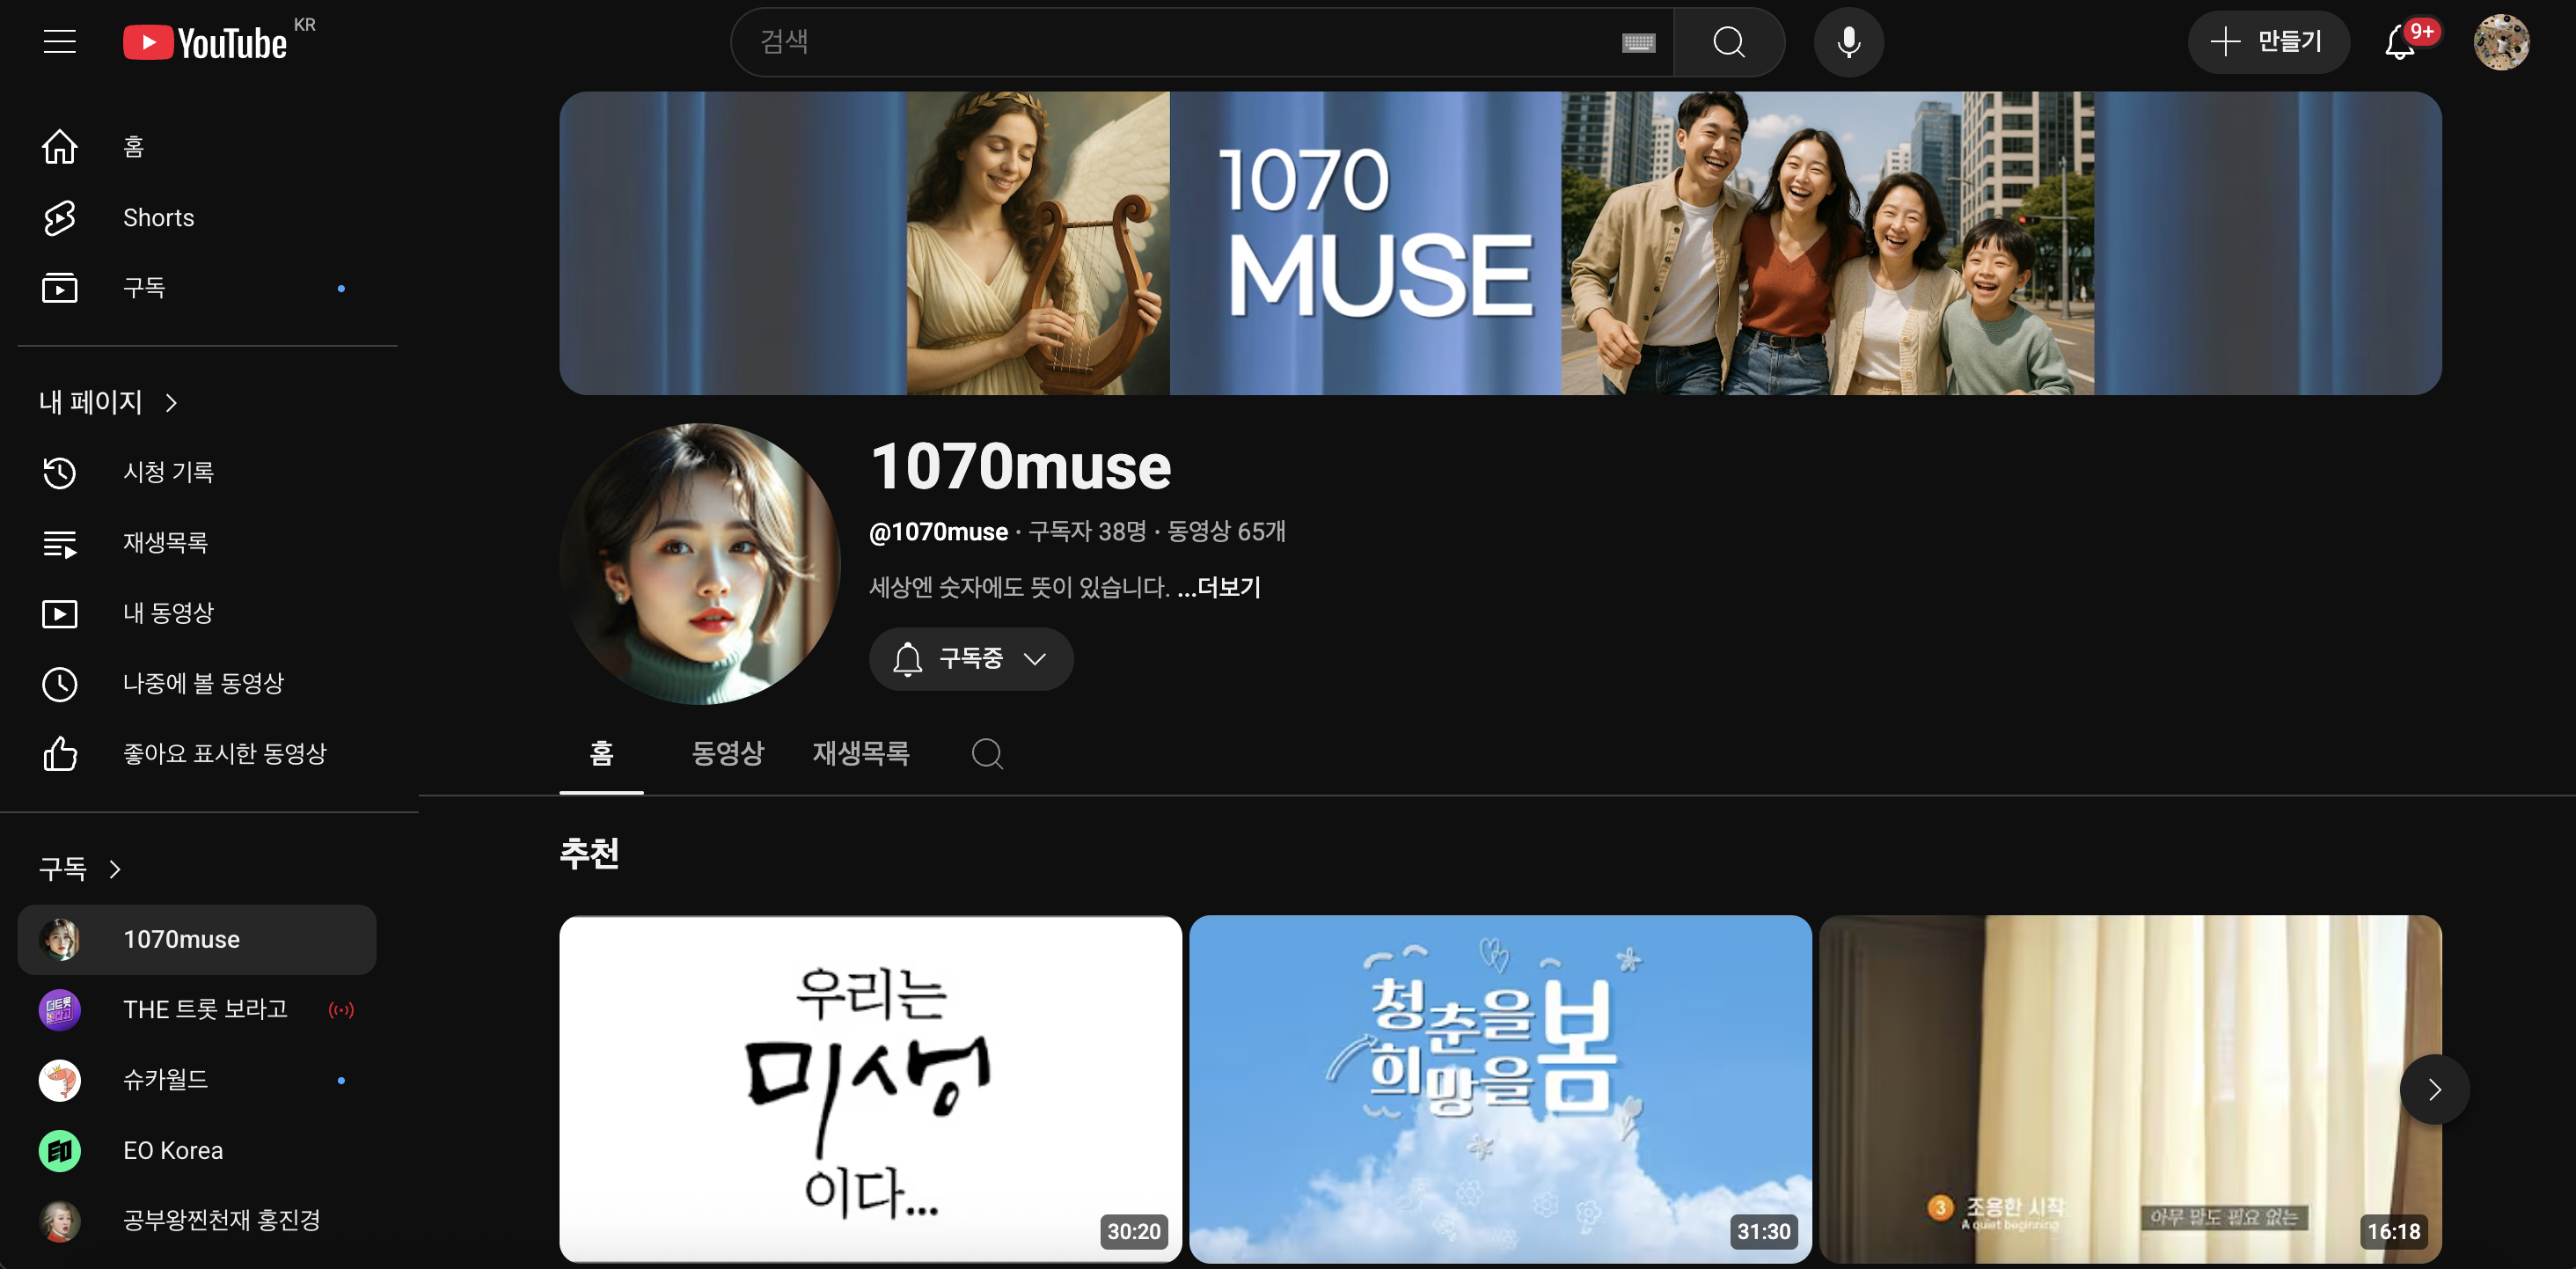This screenshot has height=1269, width=2576.
Task: Click into the 검색 search field
Action: (x=1180, y=42)
